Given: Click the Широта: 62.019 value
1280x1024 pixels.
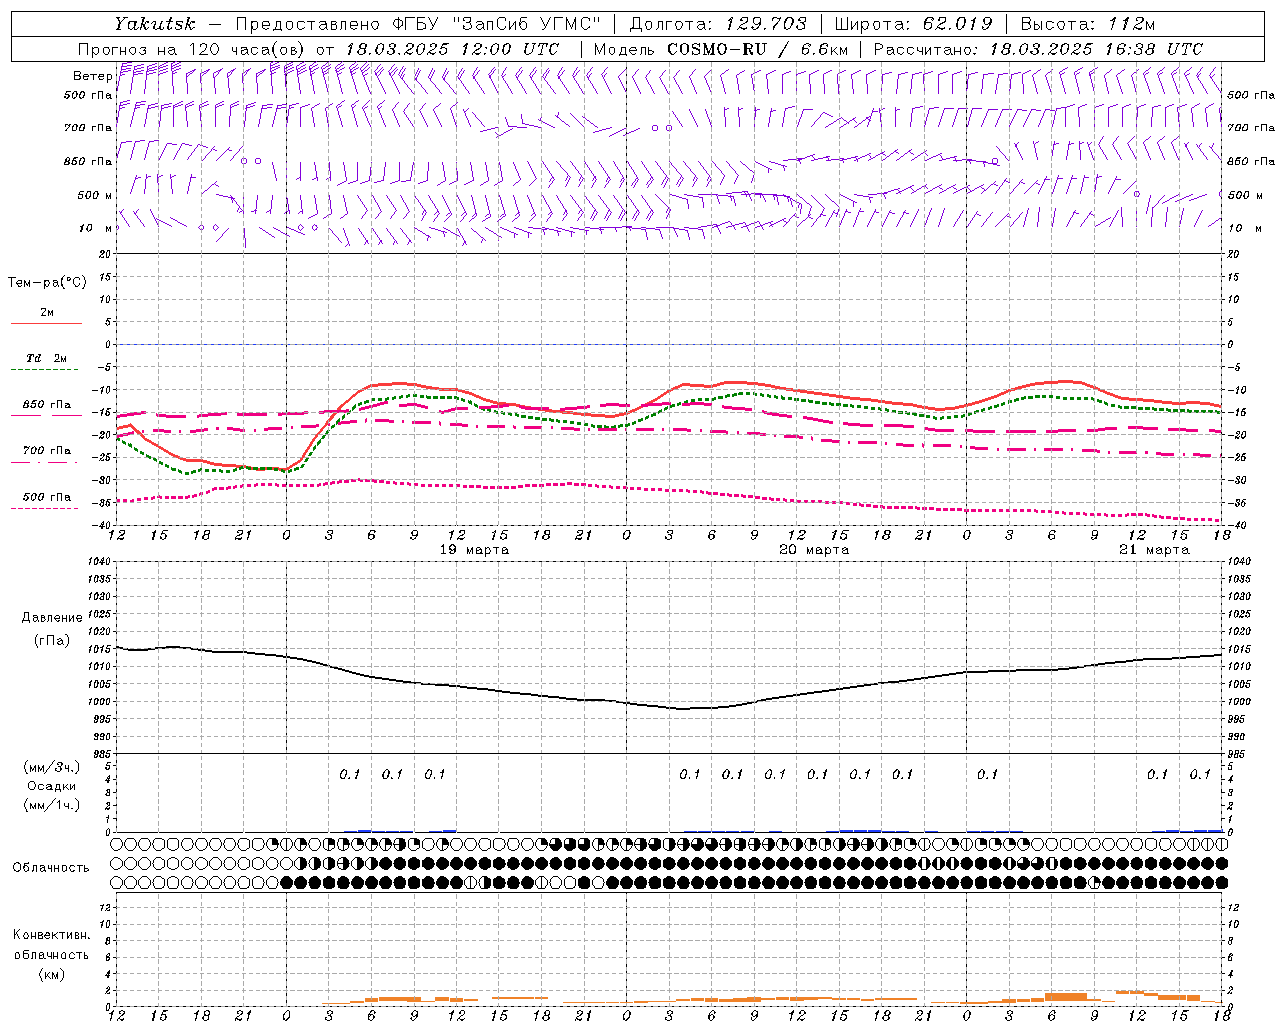Looking at the screenshot, I should pos(913,24).
